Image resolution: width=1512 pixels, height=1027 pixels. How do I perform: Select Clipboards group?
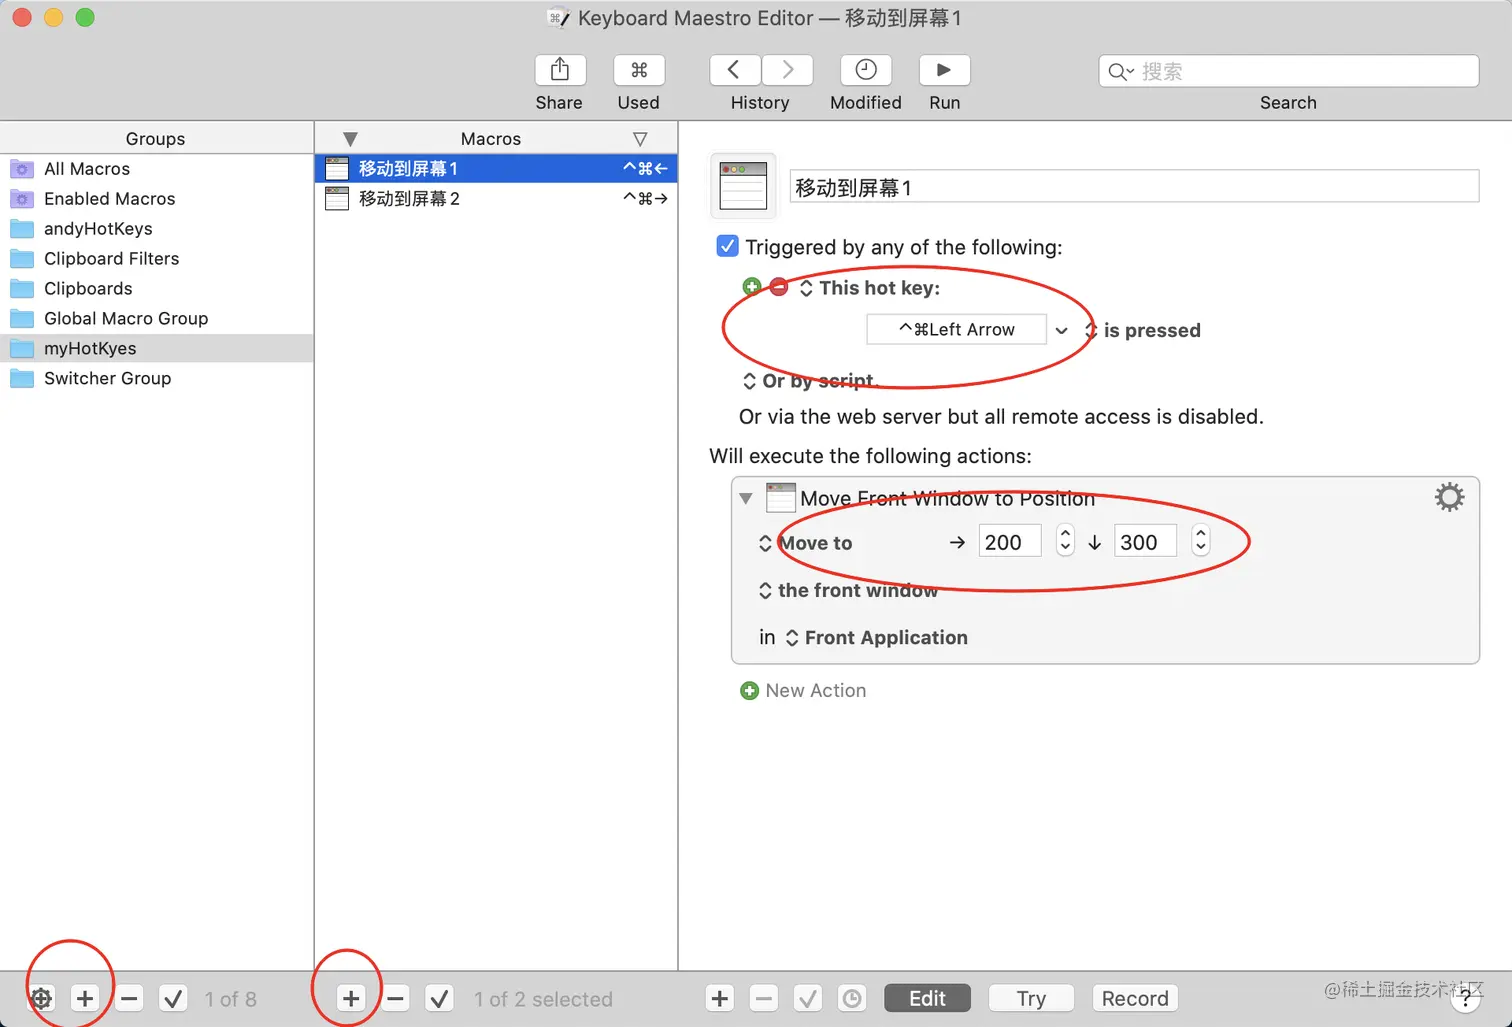pos(156,289)
